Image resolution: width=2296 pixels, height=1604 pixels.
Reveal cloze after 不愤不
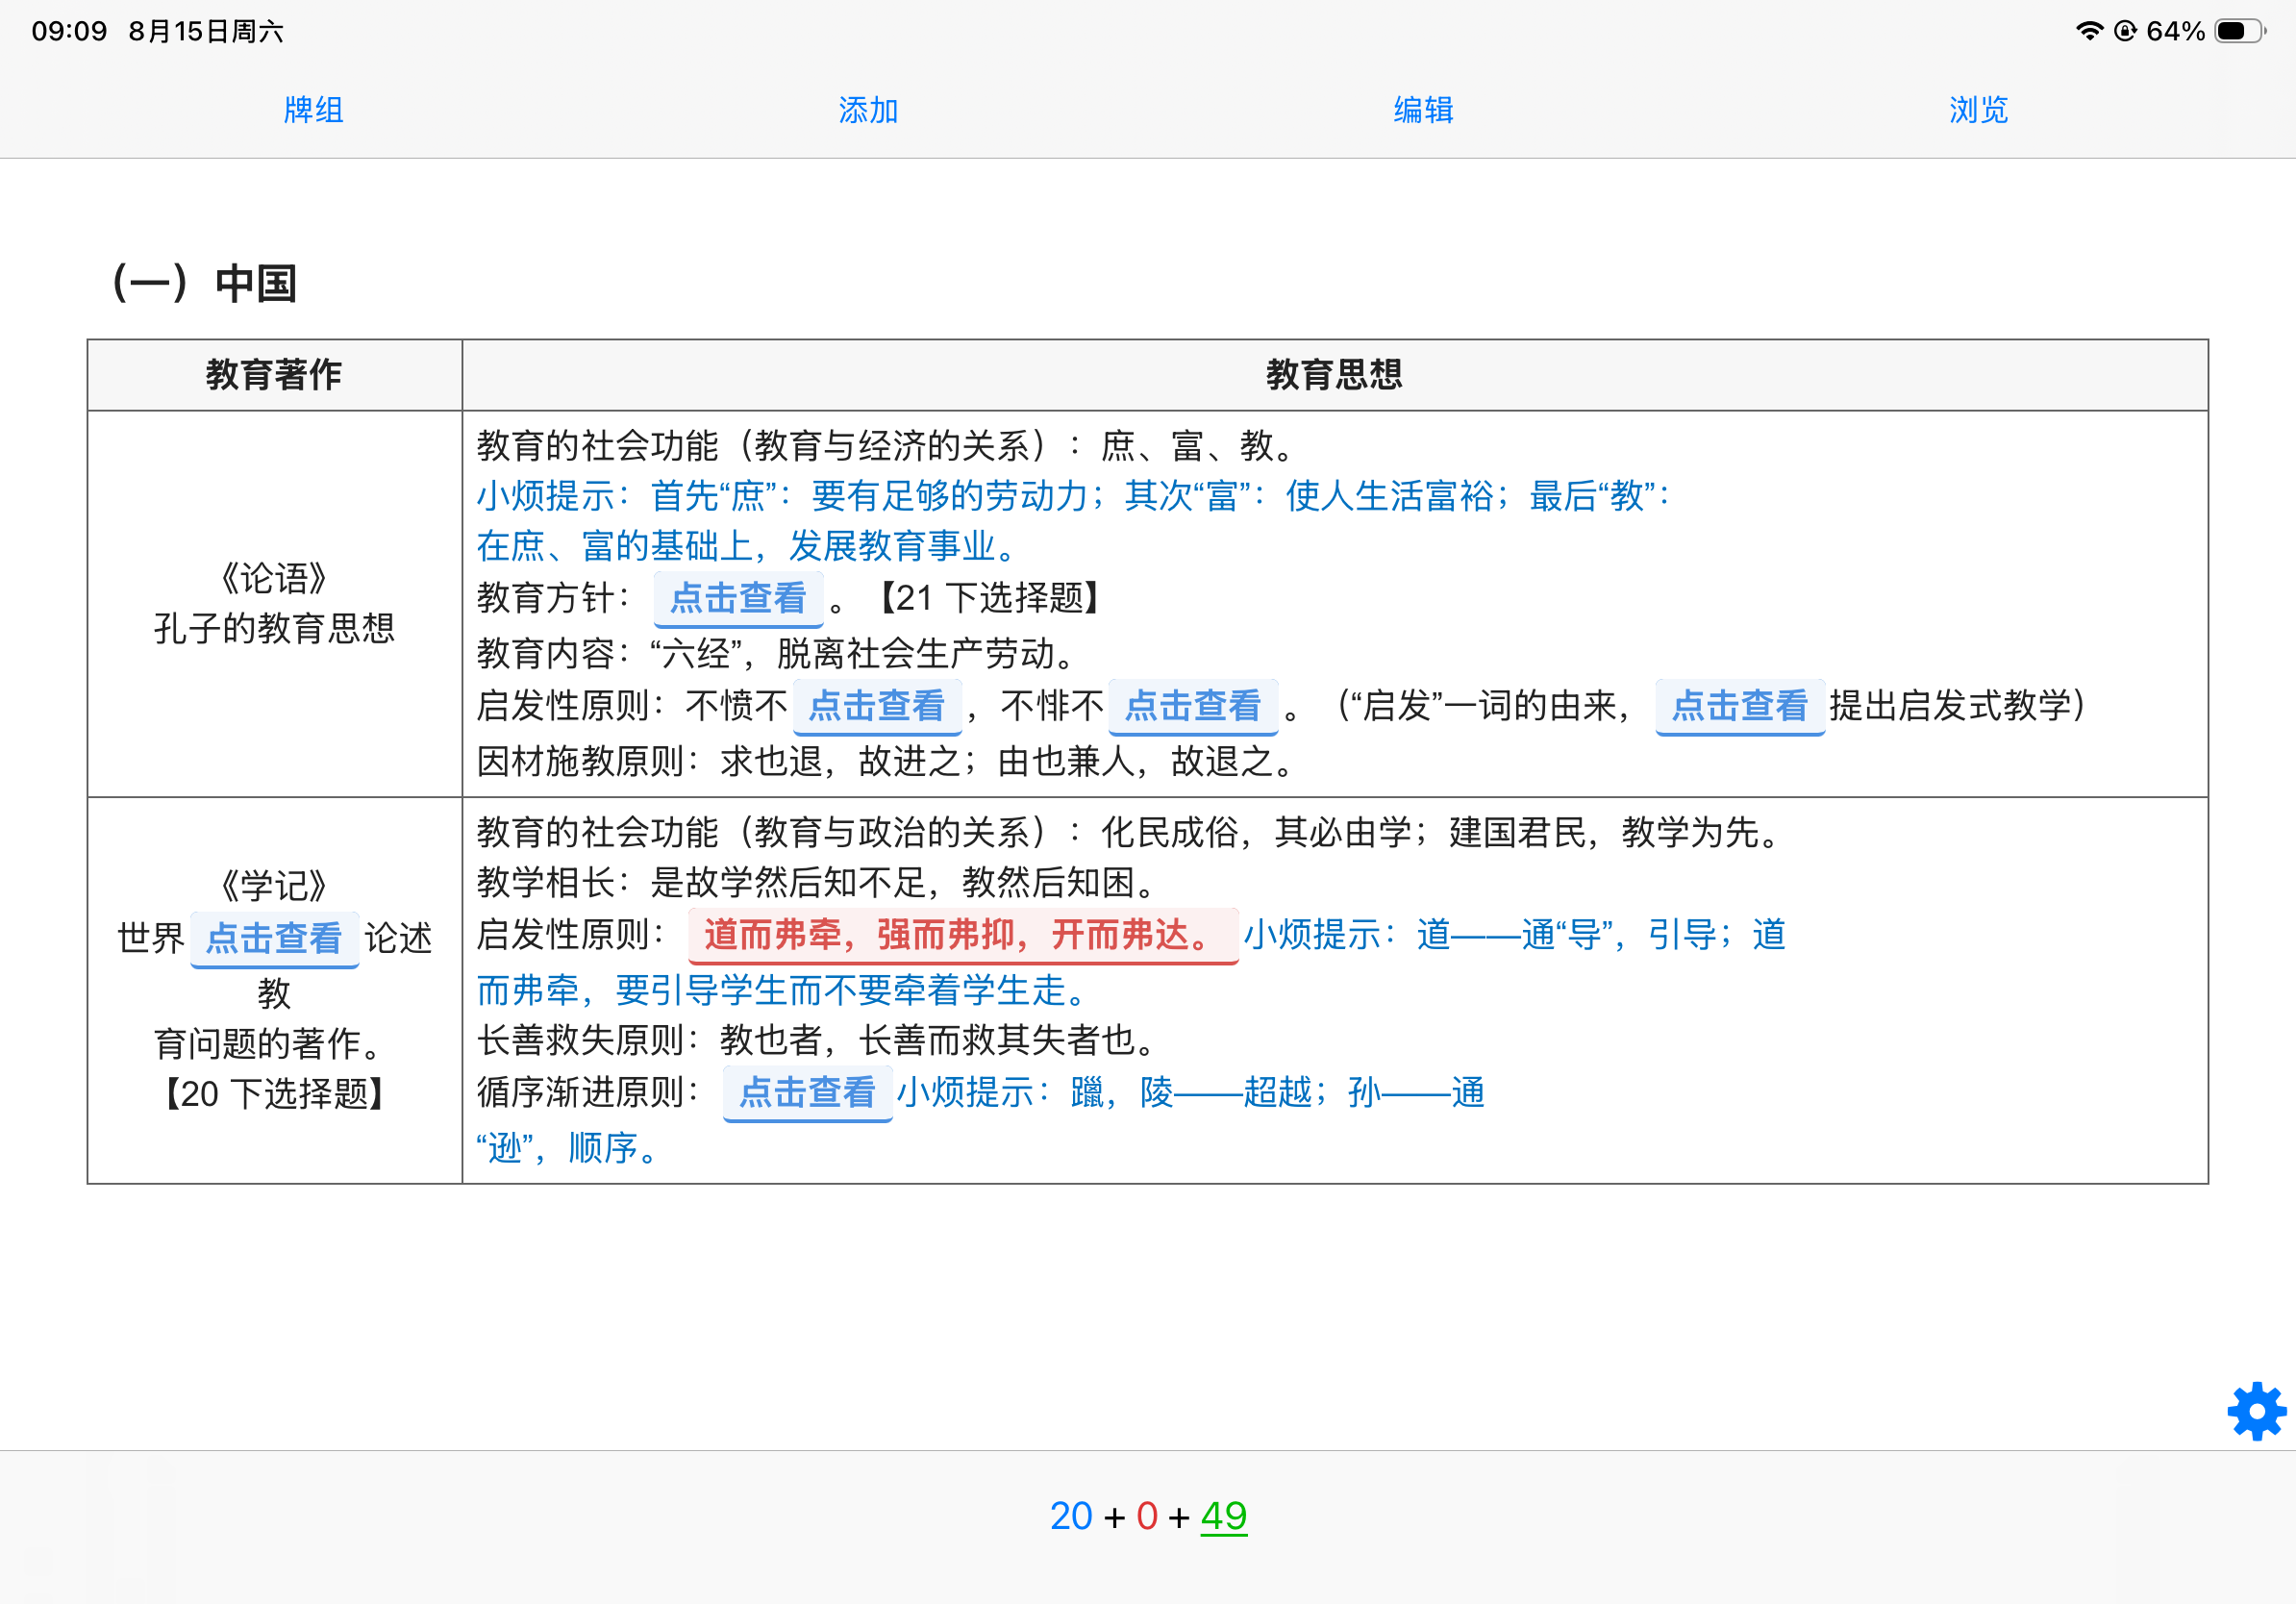click(x=877, y=706)
